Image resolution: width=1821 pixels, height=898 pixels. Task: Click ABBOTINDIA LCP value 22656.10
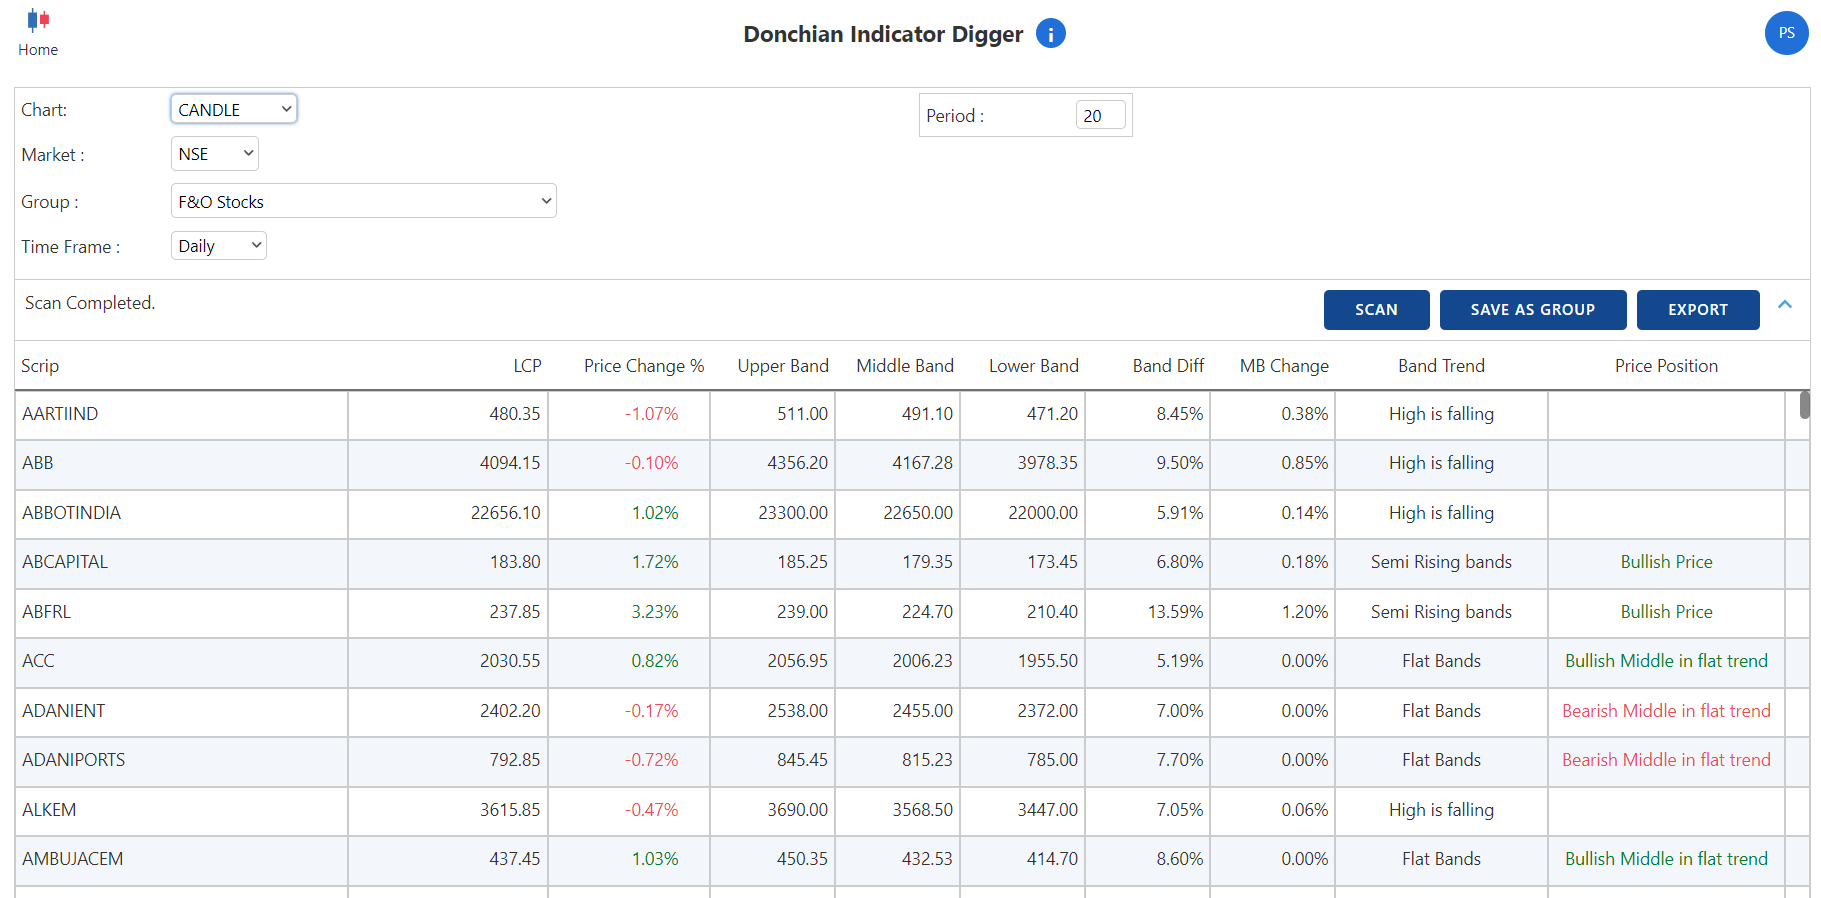click(x=505, y=513)
